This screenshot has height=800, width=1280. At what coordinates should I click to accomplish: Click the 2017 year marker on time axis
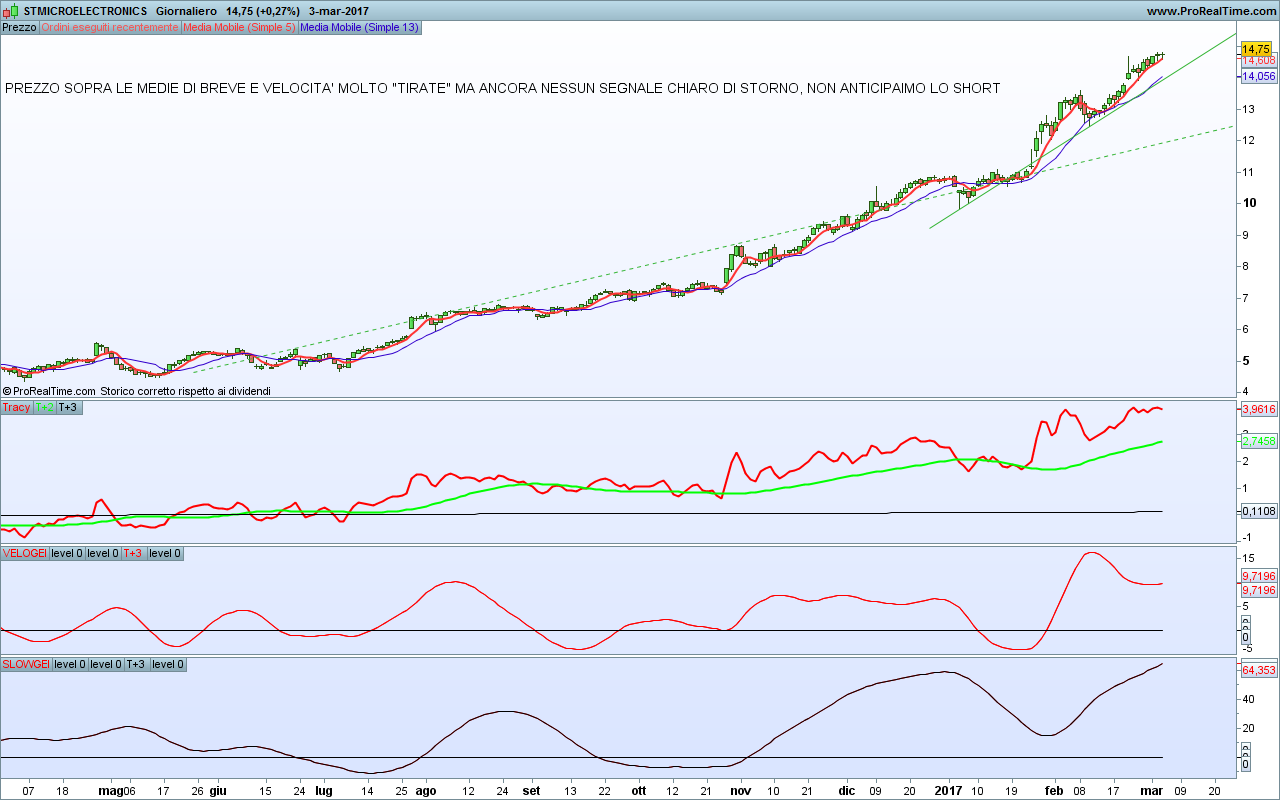pos(947,790)
